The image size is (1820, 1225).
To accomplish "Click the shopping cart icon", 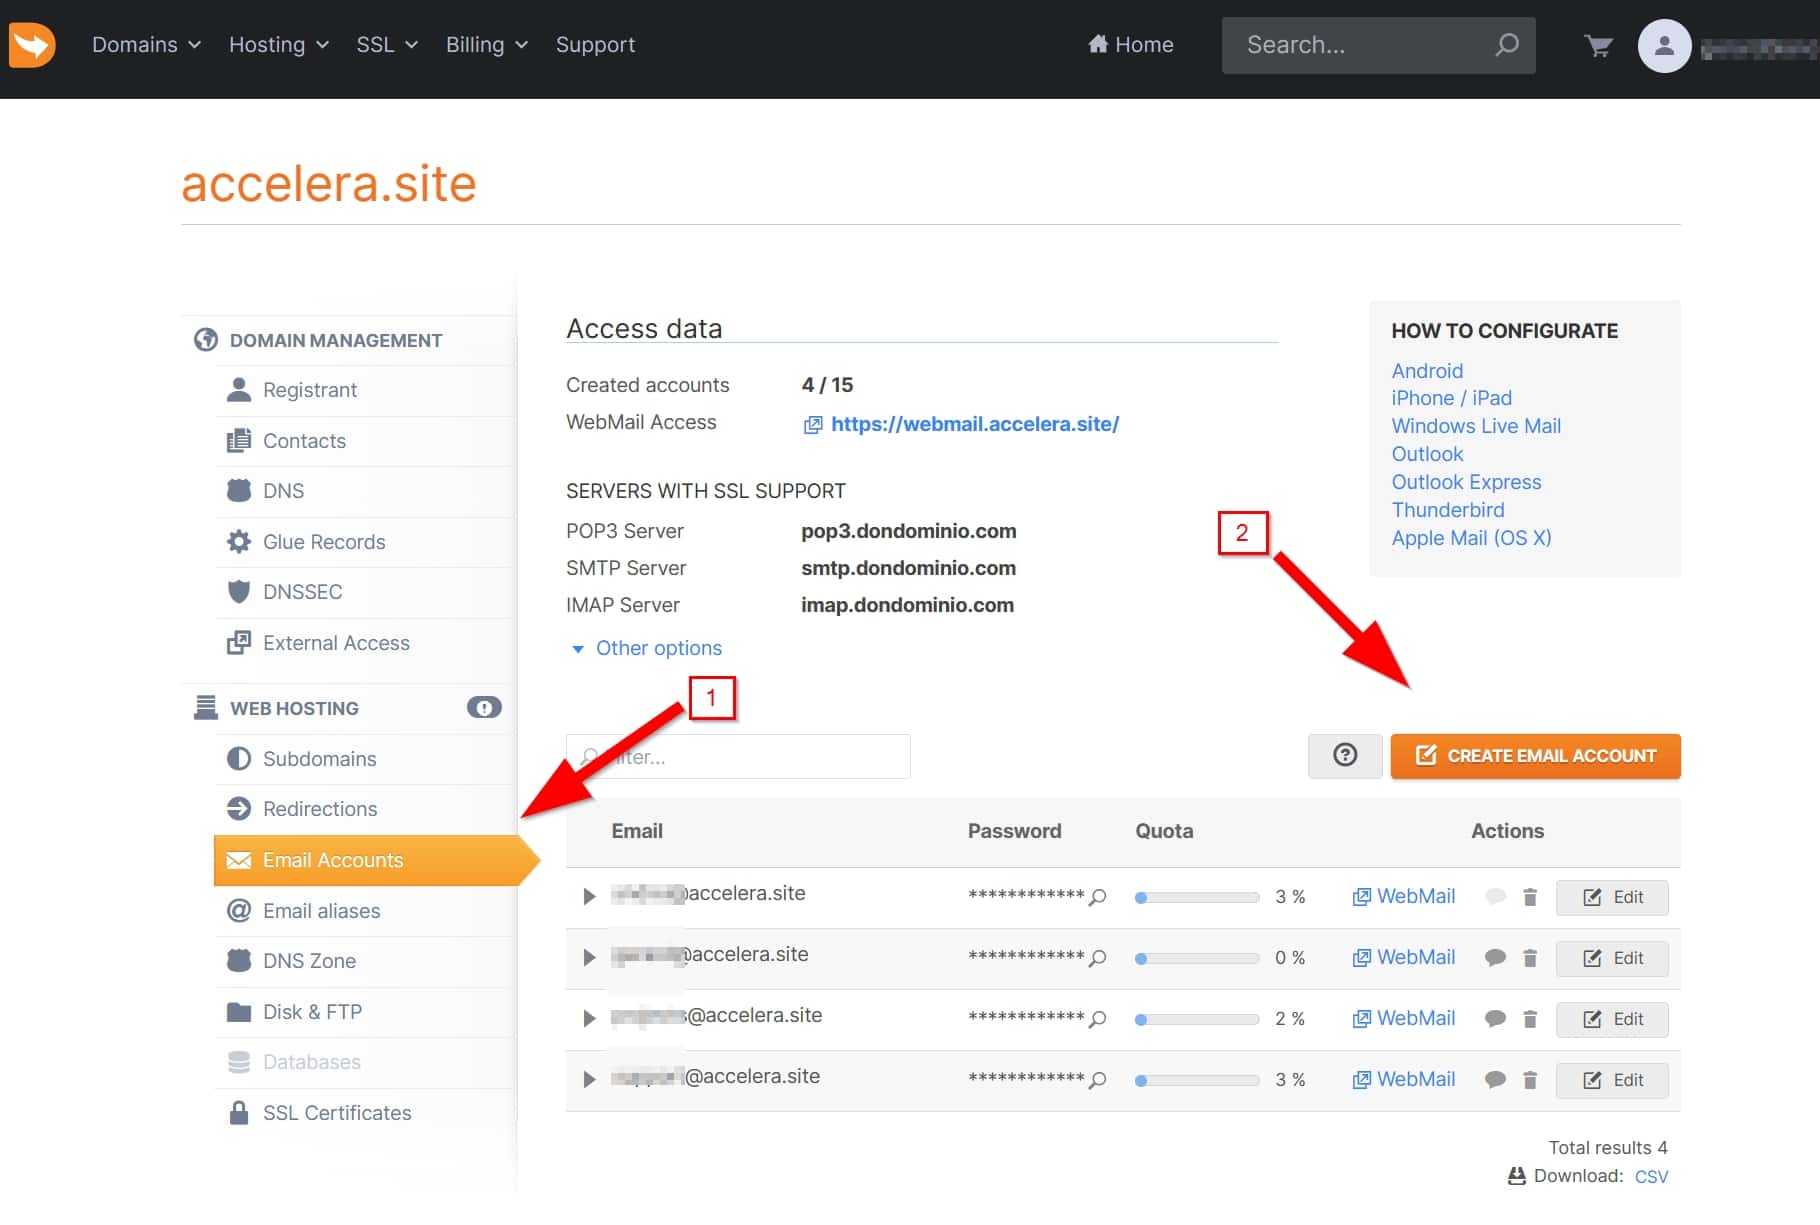I will click(x=1598, y=46).
